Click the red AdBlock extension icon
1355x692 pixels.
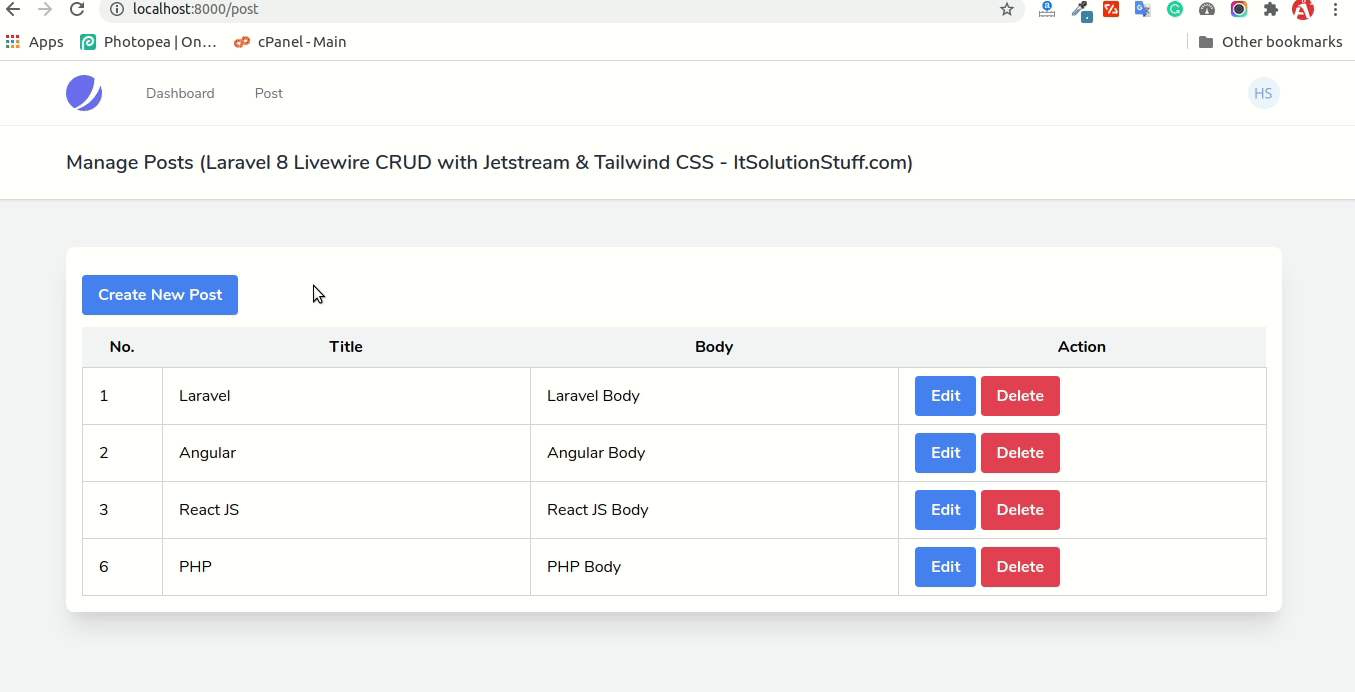click(x=1301, y=10)
